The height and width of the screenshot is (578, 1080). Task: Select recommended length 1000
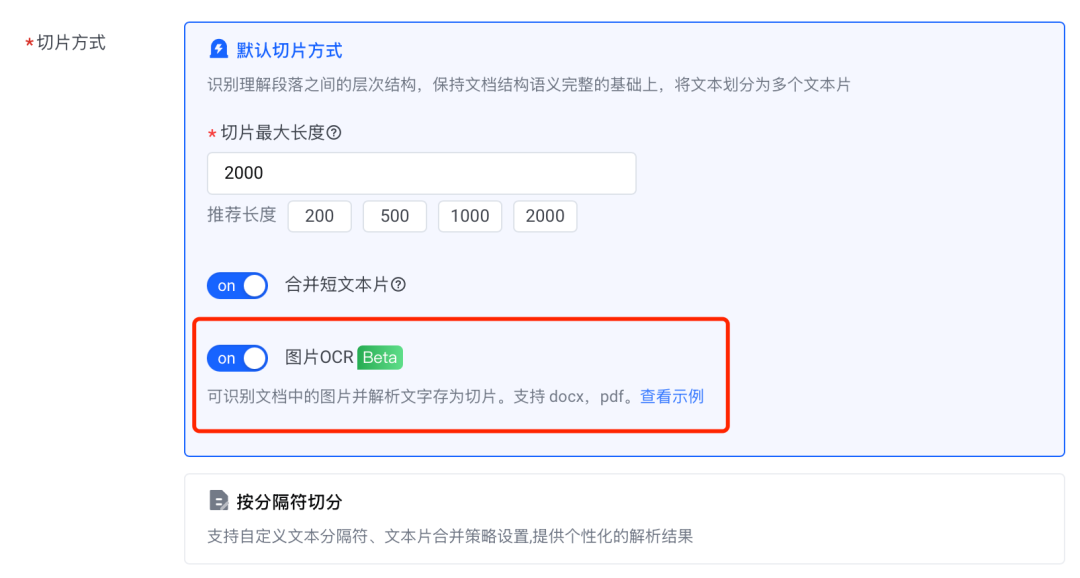(x=470, y=216)
